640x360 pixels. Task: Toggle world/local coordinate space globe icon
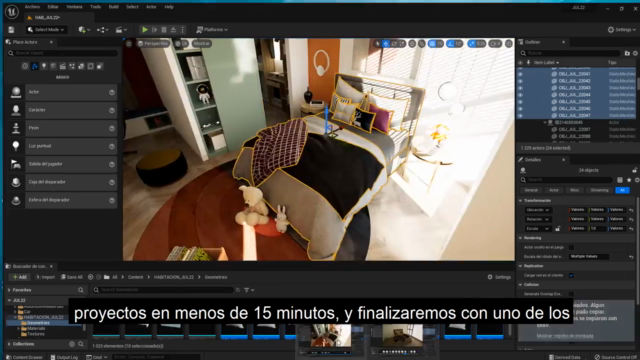[412, 43]
